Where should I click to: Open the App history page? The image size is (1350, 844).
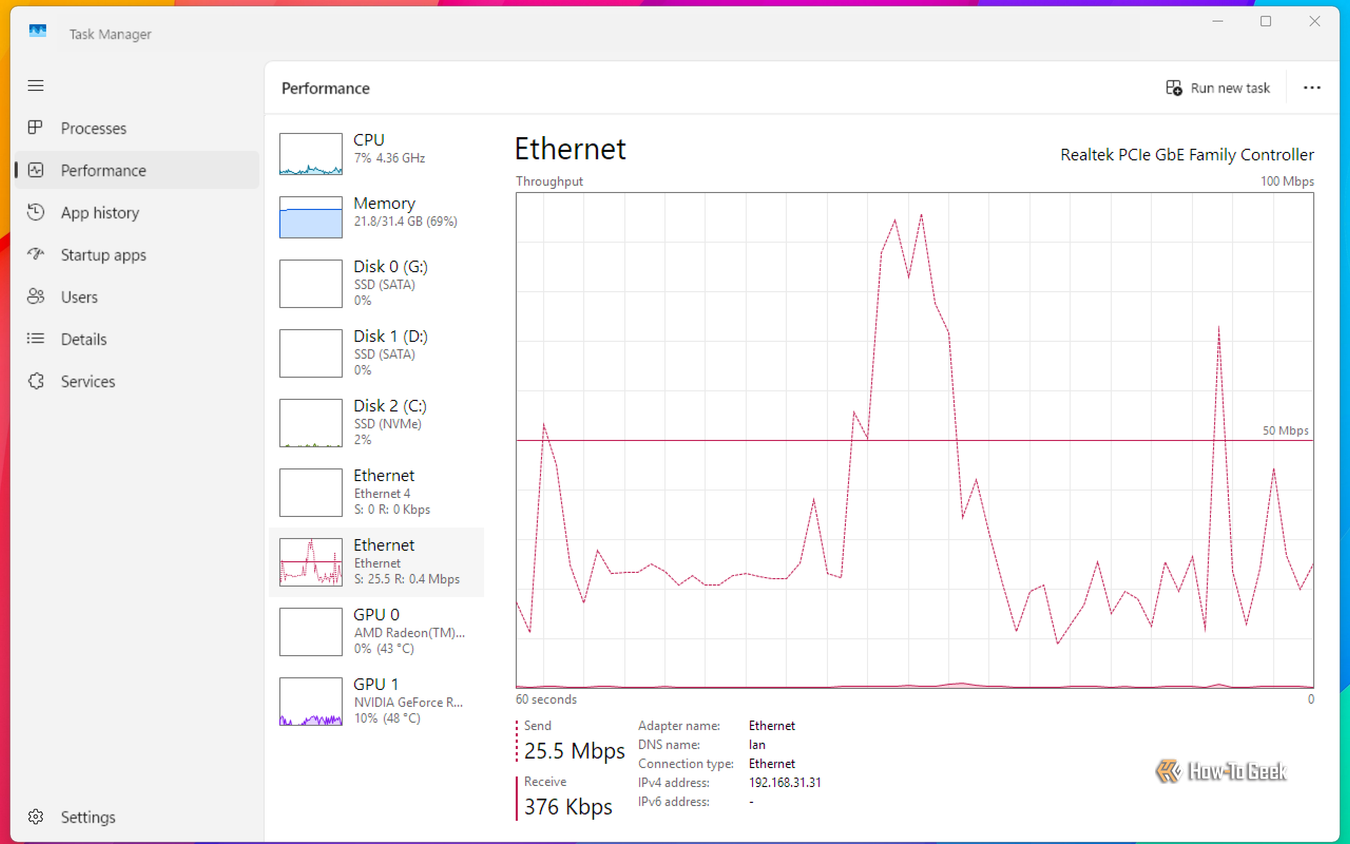point(100,213)
